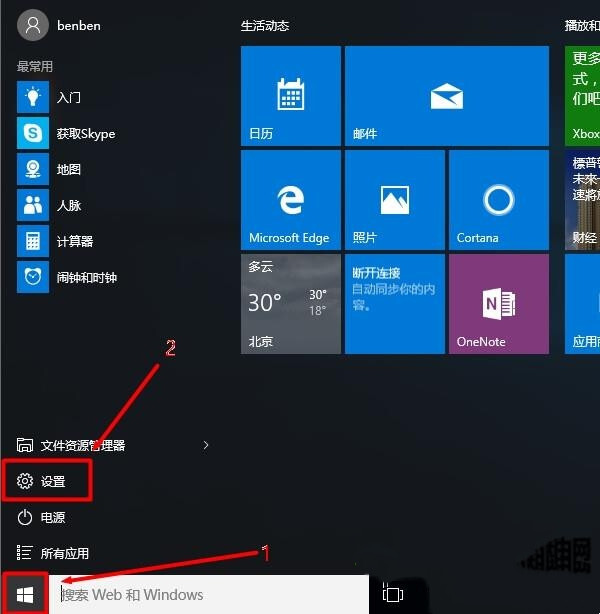Launch the 计算器 Calculator app icon
This screenshot has height=614, width=600.
coord(33,241)
